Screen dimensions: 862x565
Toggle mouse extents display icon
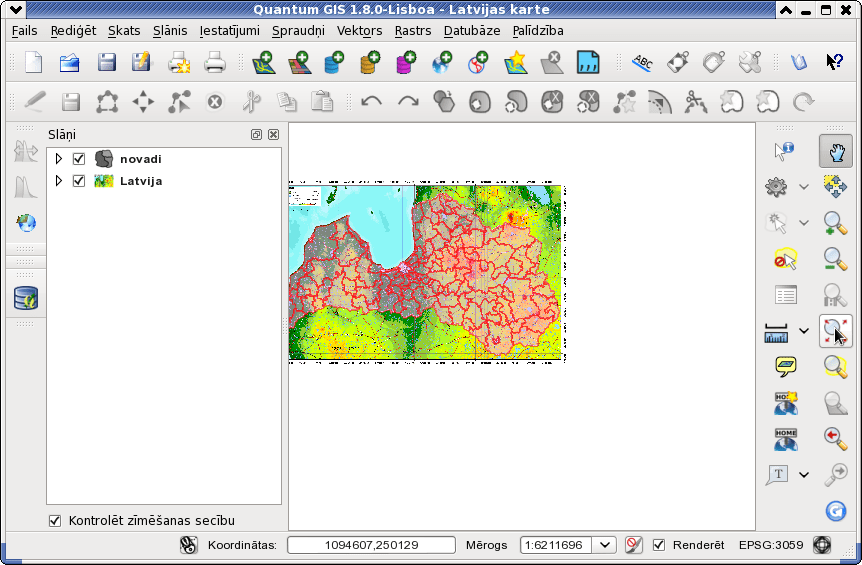pyautogui.click(x=189, y=545)
